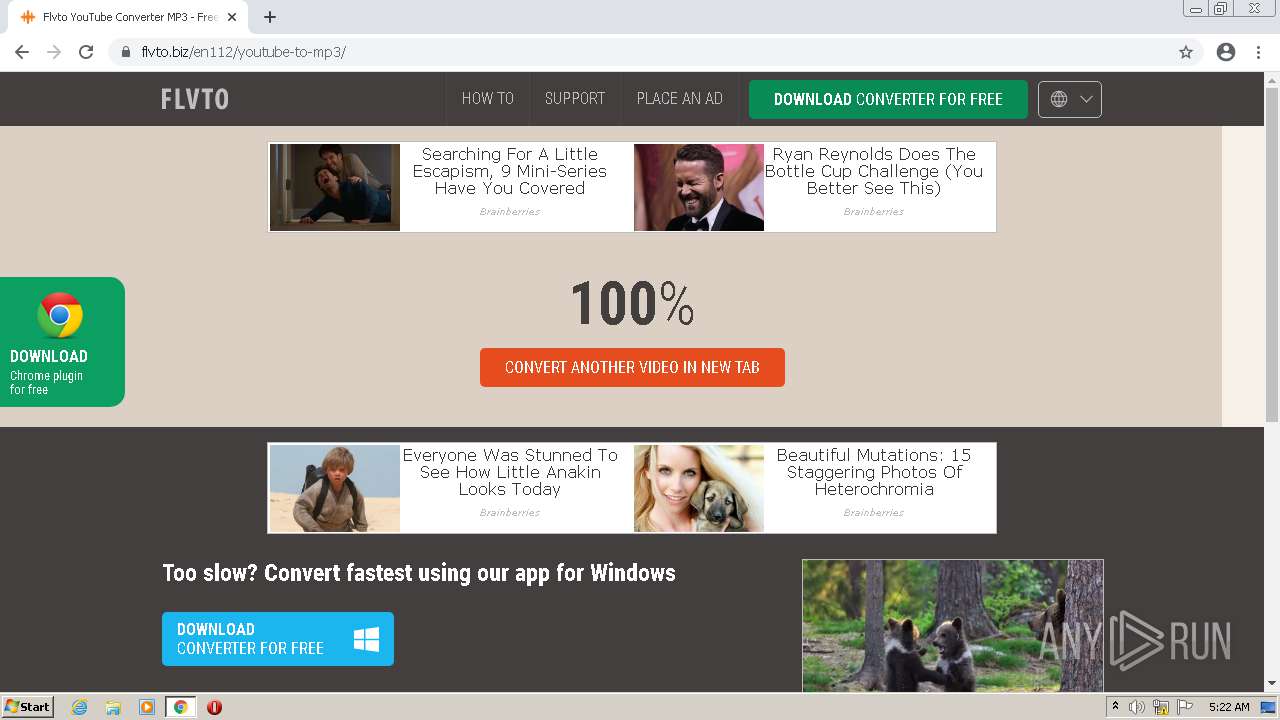The height and width of the screenshot is (720, 1280).
Task: Open the Chrome three-dot menu
Action: [1259, 52]
